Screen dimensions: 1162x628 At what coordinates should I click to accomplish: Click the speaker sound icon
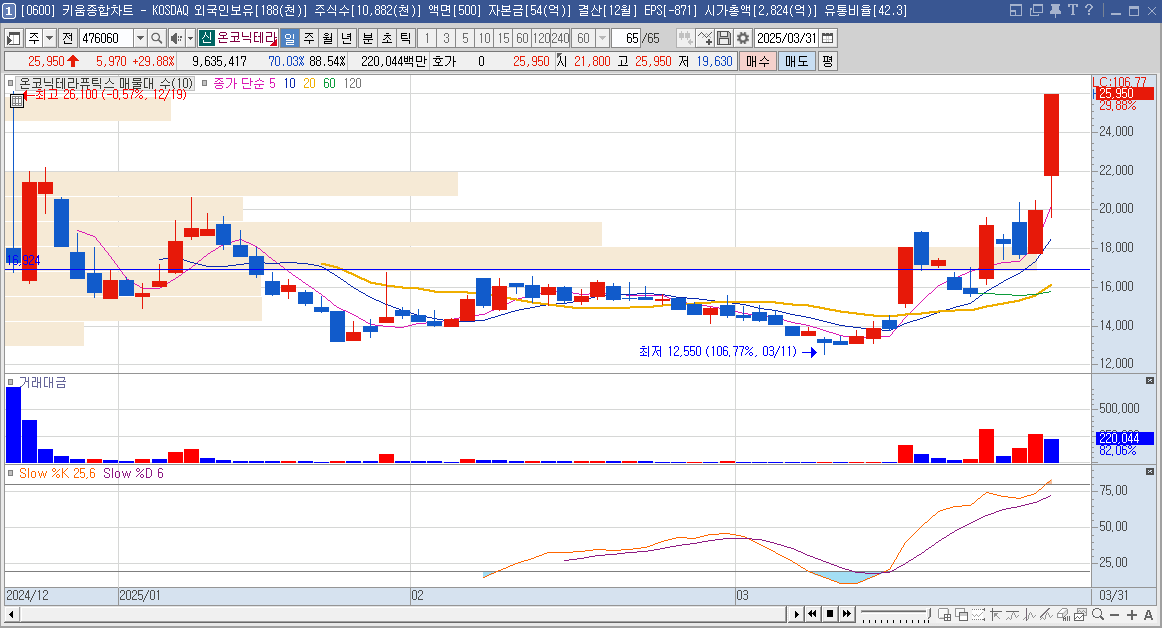point(176,38)
